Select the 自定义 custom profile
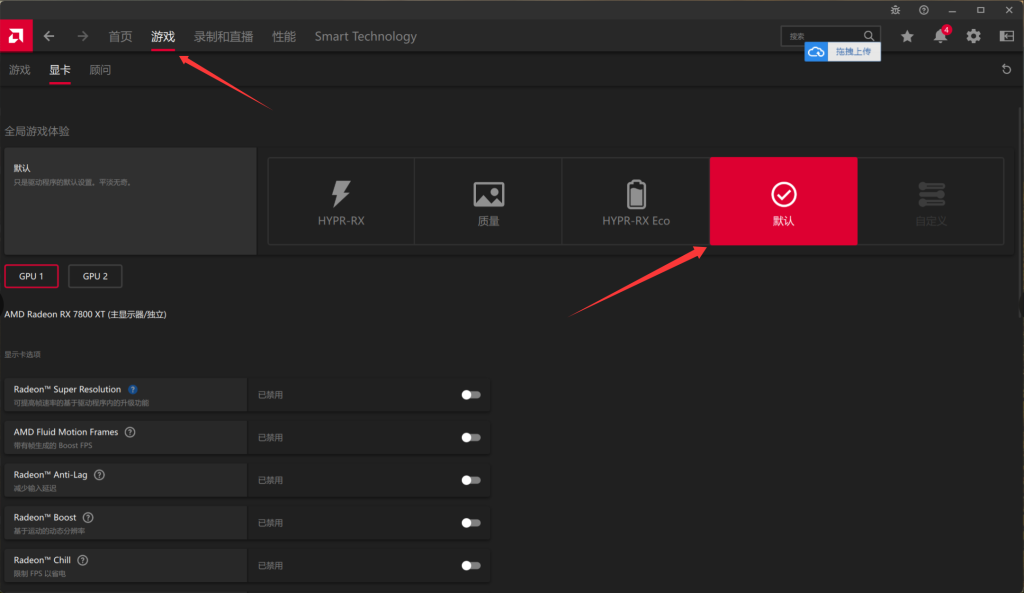1024x593 pixels. point(931,201)
